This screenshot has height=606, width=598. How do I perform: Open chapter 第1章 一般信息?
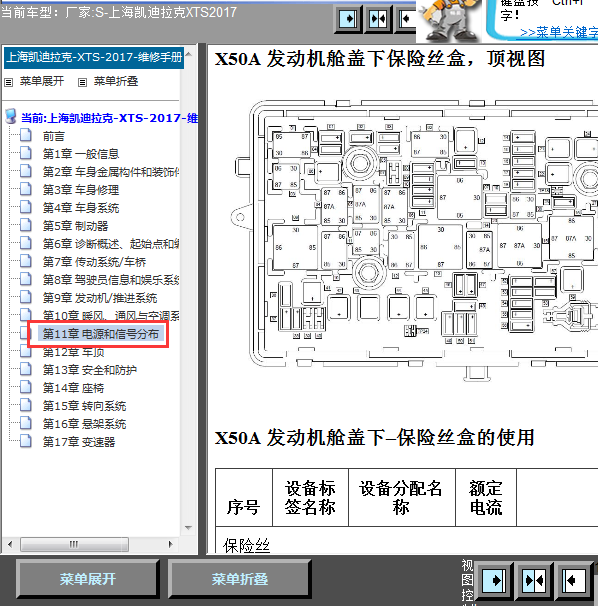81,154
